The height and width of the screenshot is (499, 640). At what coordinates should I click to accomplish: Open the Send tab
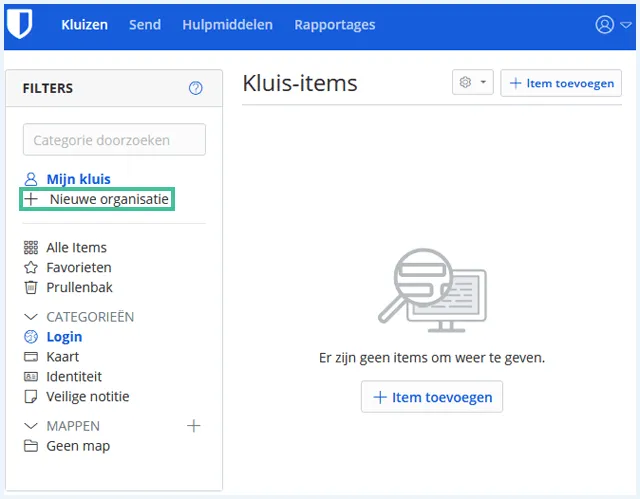point(145,25)
